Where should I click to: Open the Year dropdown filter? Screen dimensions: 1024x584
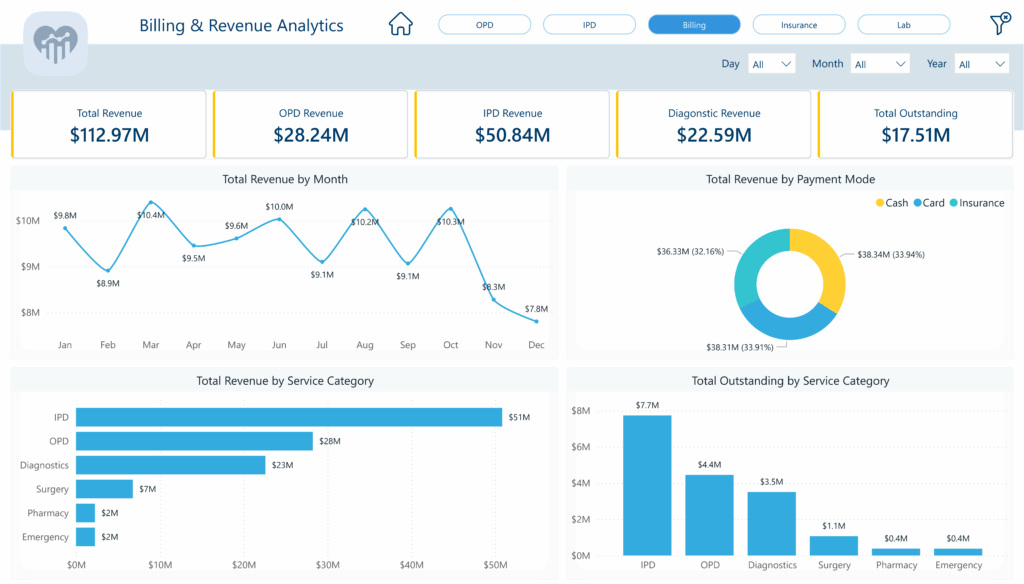tap(981, 63)
